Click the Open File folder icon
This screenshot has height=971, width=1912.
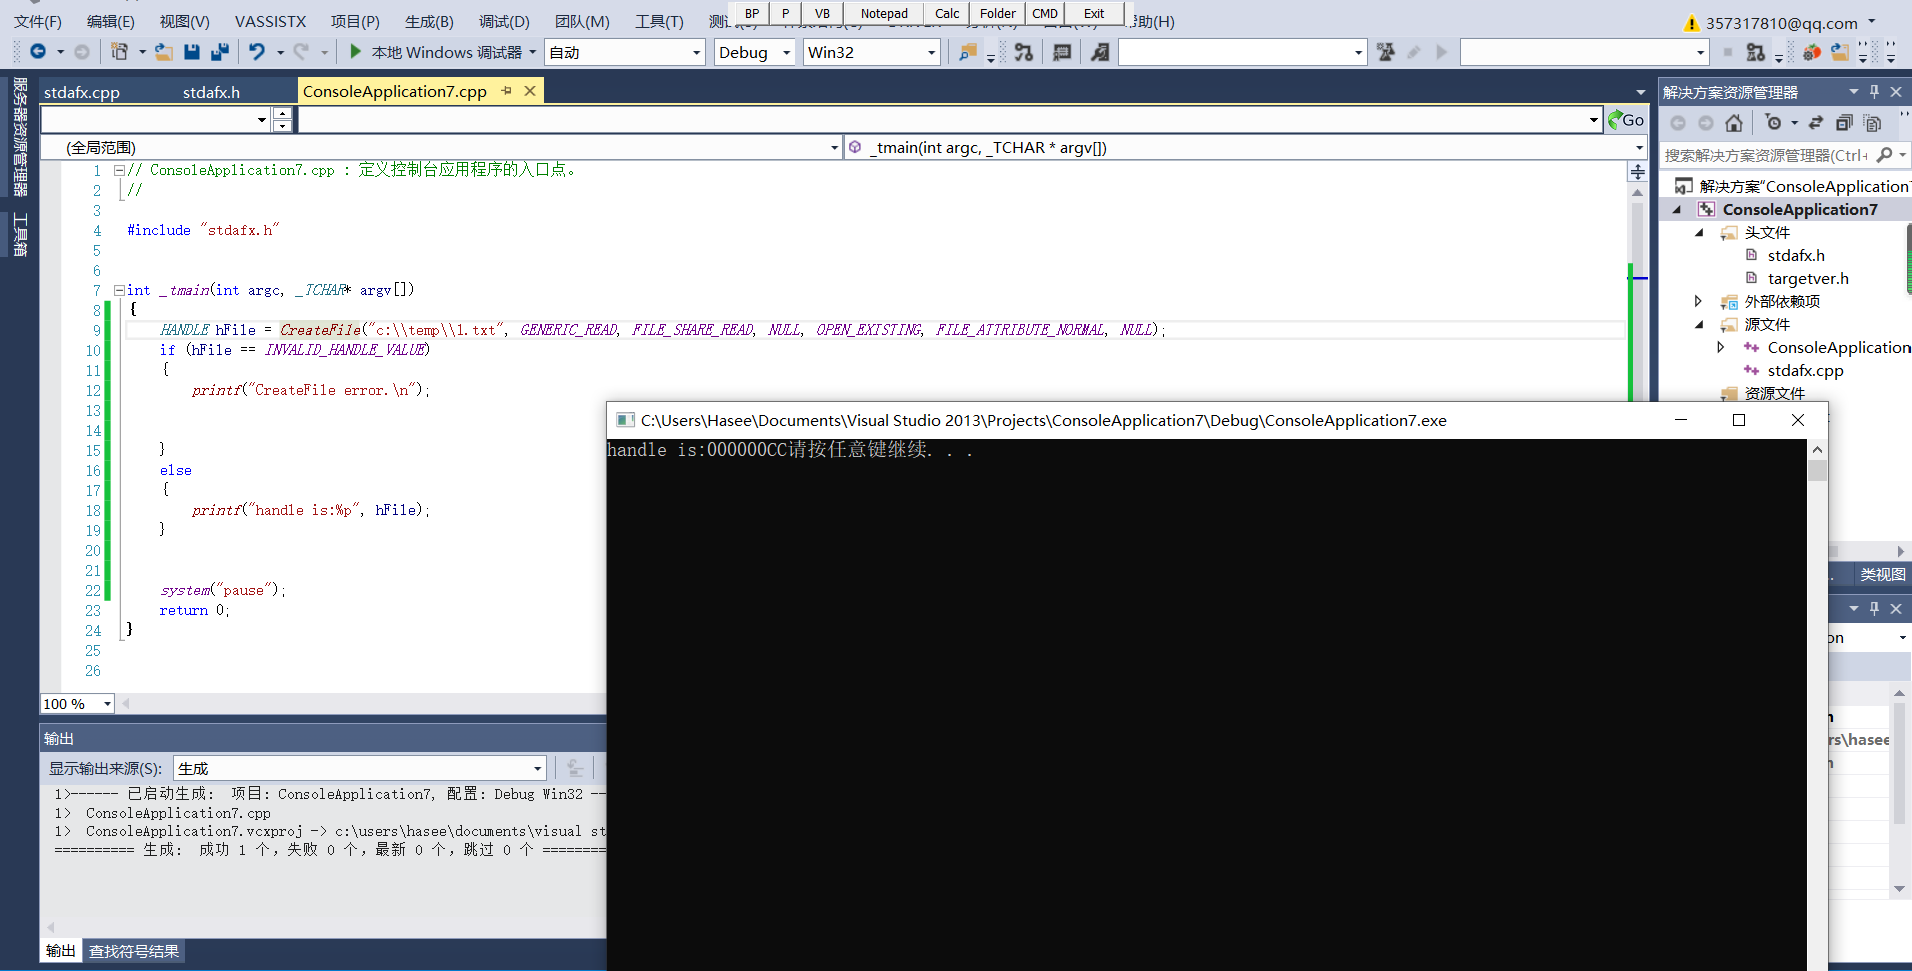[164, 52]
